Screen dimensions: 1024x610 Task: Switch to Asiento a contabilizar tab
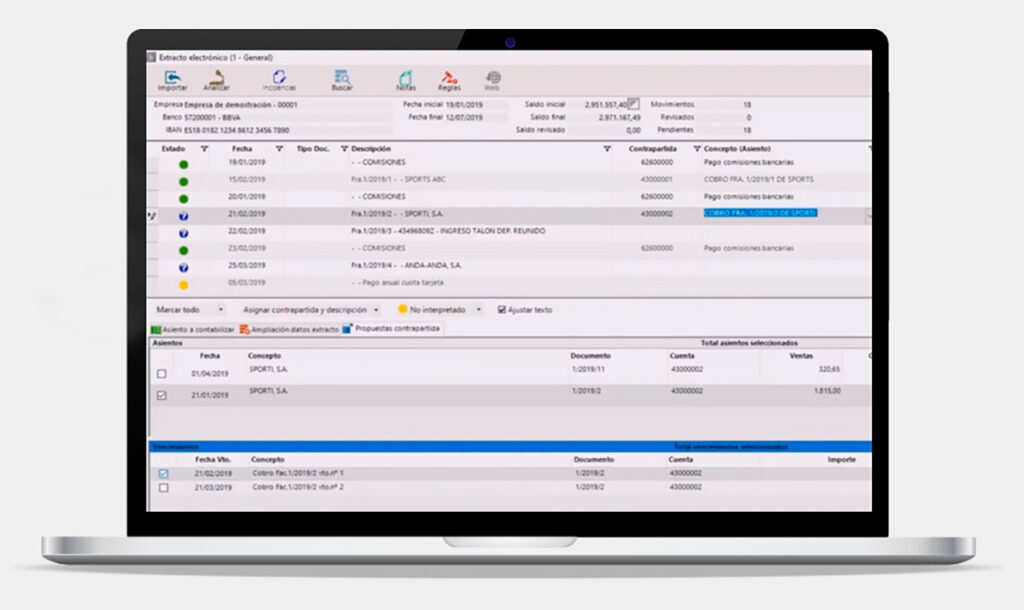coord(193,328)
